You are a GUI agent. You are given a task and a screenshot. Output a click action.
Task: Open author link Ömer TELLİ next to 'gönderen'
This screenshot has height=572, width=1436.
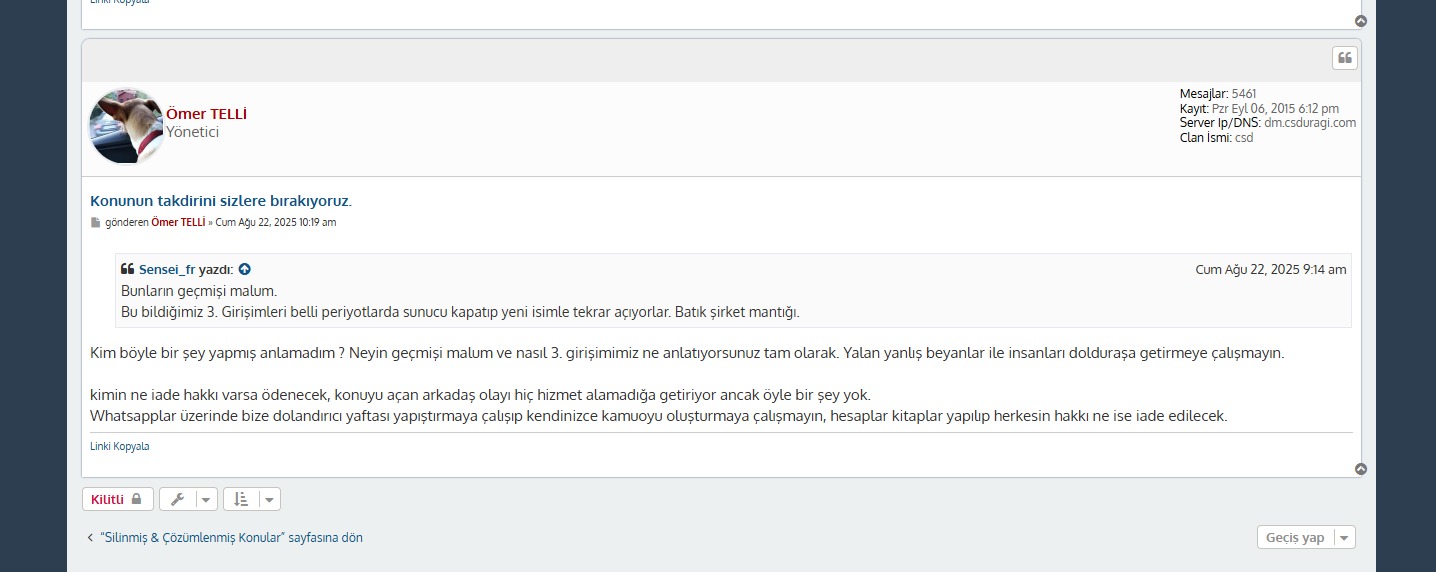tap(178, 222)
